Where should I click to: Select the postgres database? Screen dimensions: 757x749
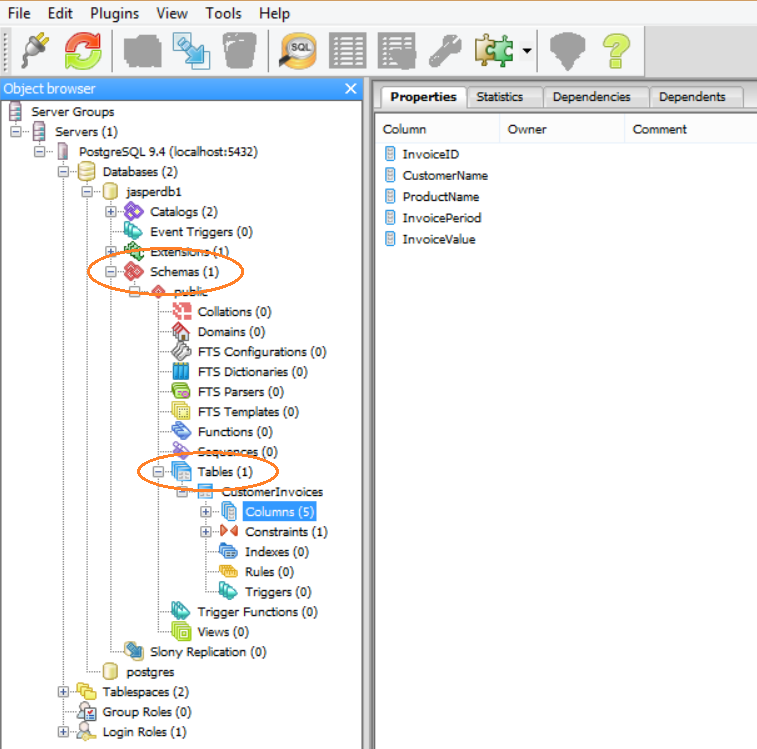click(150, 672)
